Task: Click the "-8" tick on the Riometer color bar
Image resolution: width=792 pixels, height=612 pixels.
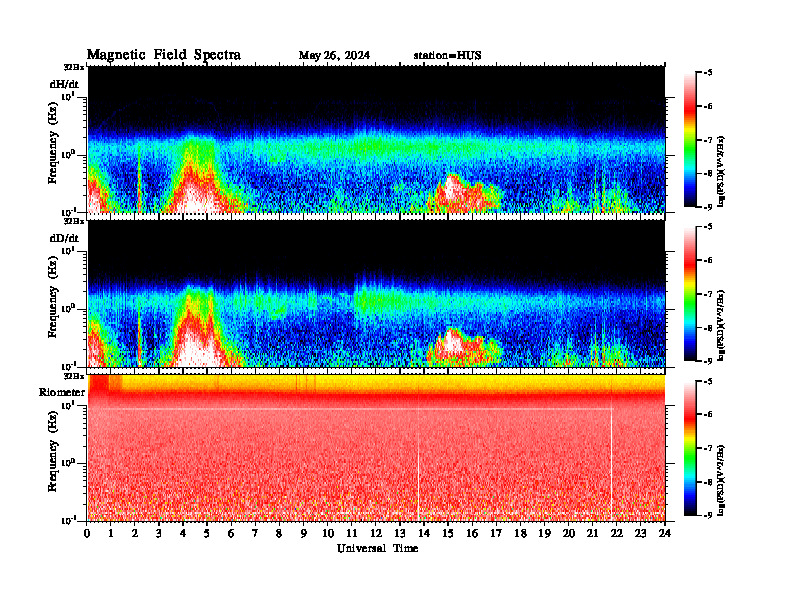Action: point(708,482)
